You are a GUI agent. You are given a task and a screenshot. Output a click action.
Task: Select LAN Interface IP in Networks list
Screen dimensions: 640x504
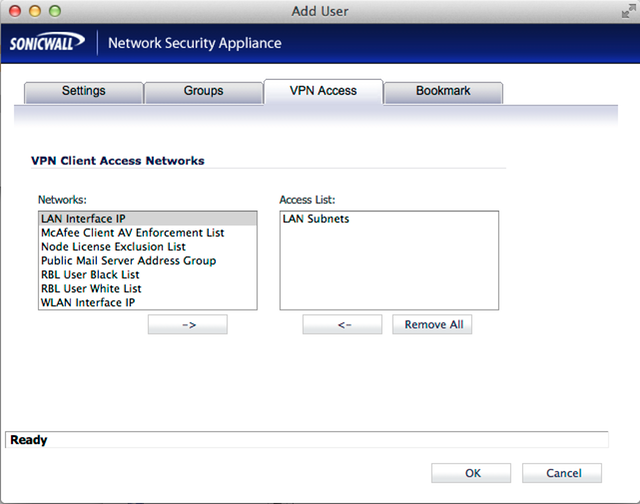(x=148, y=219)
